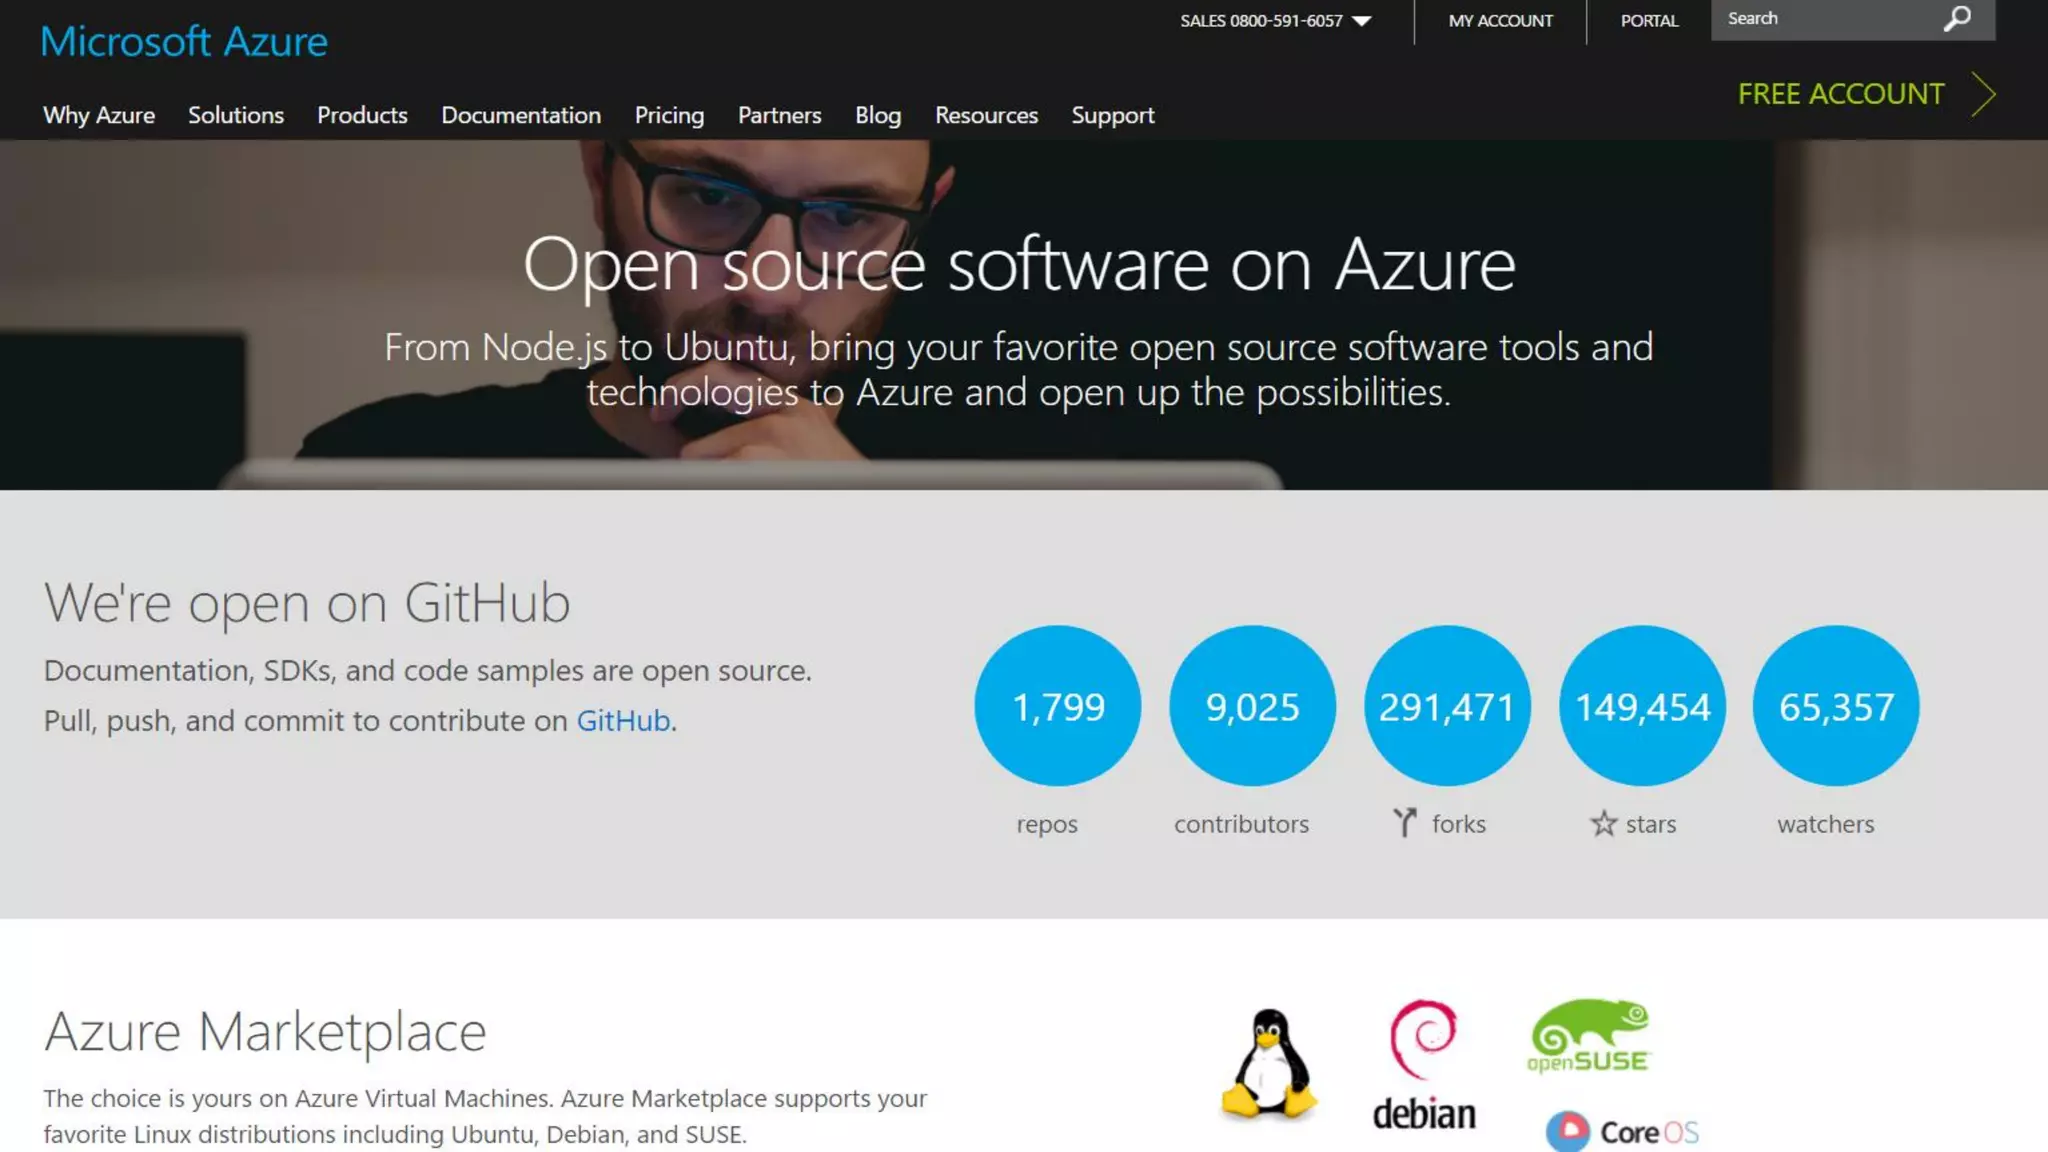This screenshot has width=2048, height=1152.
Task: Follow the GitHub link
Action: (x=623, y=720)
